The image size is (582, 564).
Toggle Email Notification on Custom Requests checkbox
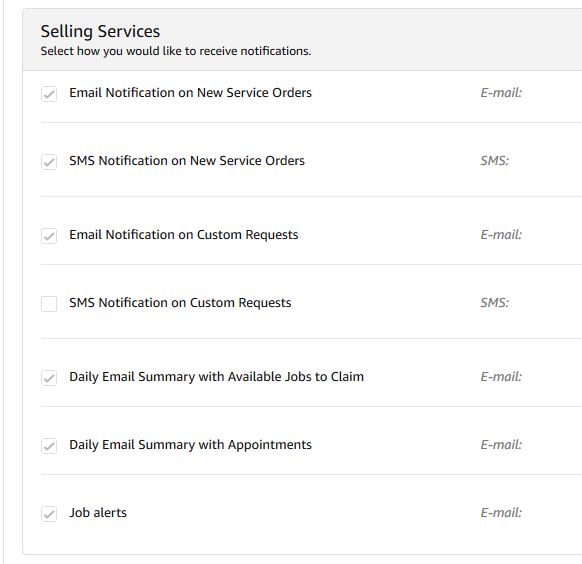click(49, 236)
